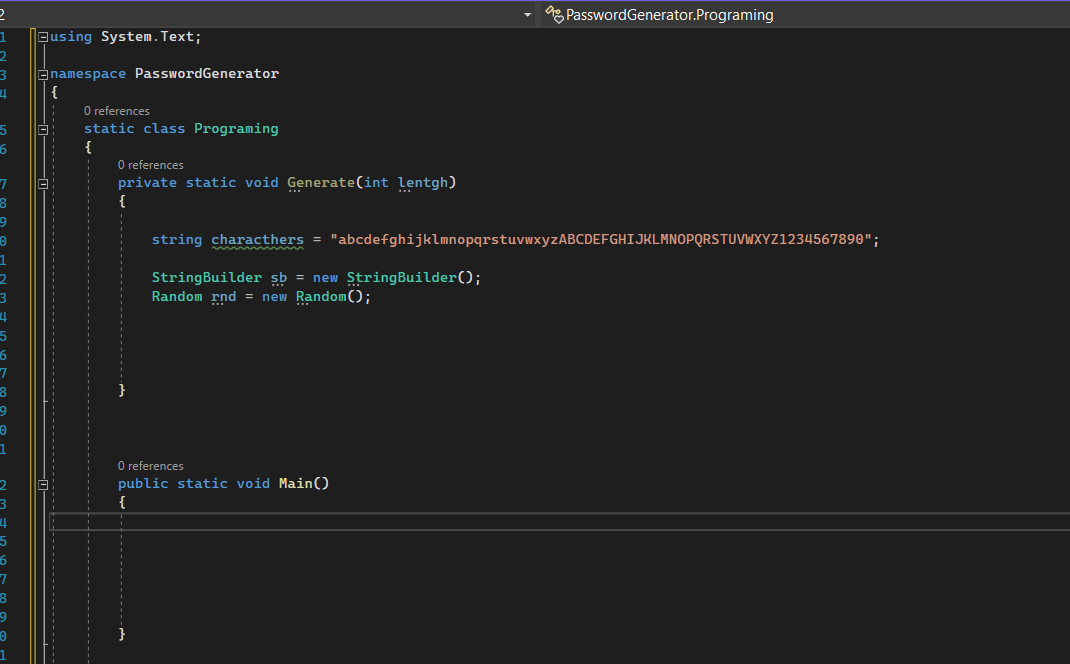Image resolution: width=1070 pixels, height=664 pixels.
Task: Open 0 references link above Programing class
Action: [x=117, y=111]
